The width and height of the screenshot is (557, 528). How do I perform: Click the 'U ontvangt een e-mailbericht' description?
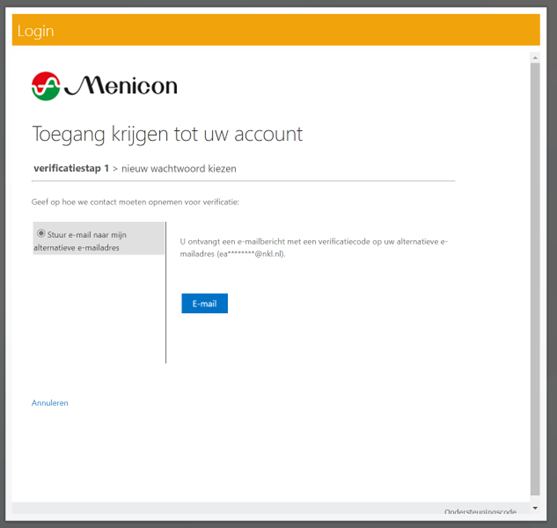[314, 248]
